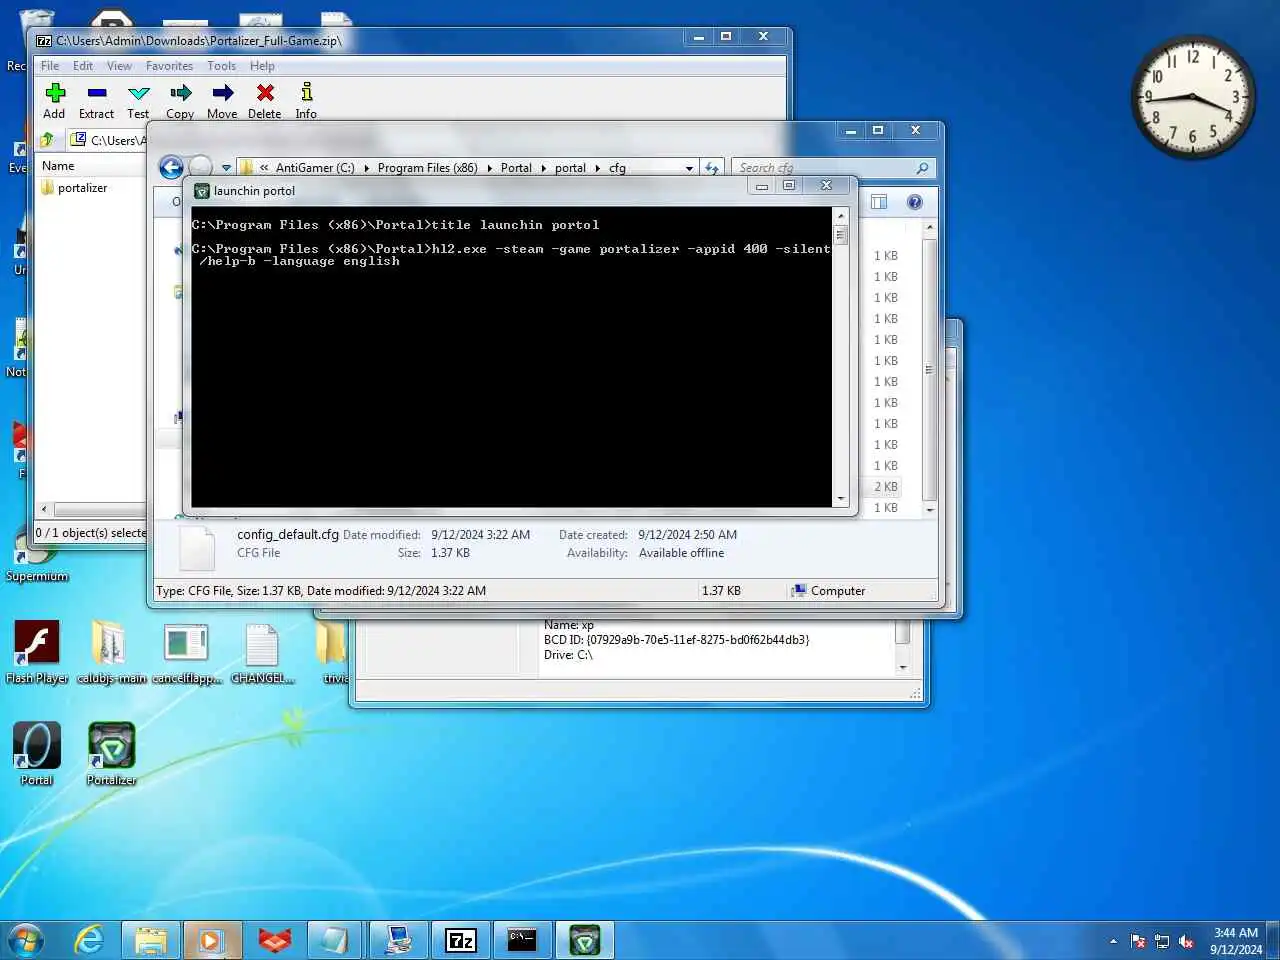Click AntiGamer (C:) in the address bar
The width and height of the screenshot is (1280, 960).
click(315, 168)
